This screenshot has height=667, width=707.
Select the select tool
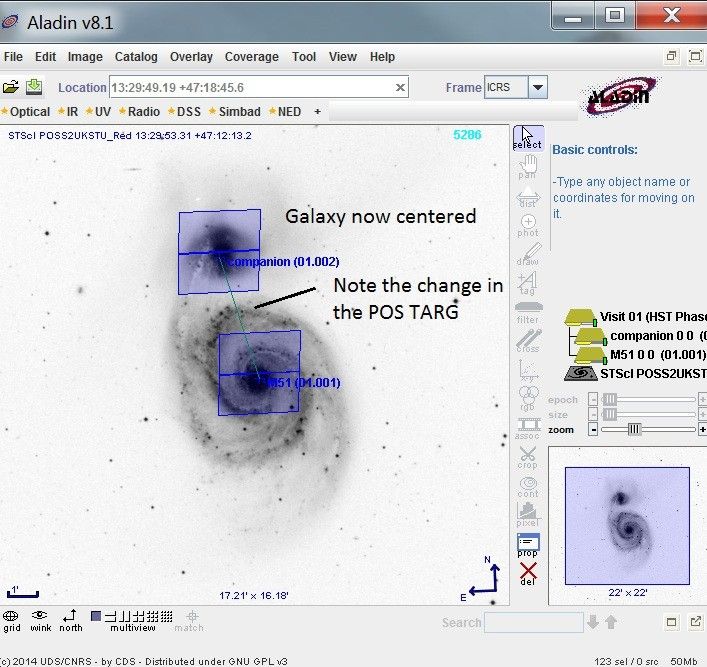(528, 138)
